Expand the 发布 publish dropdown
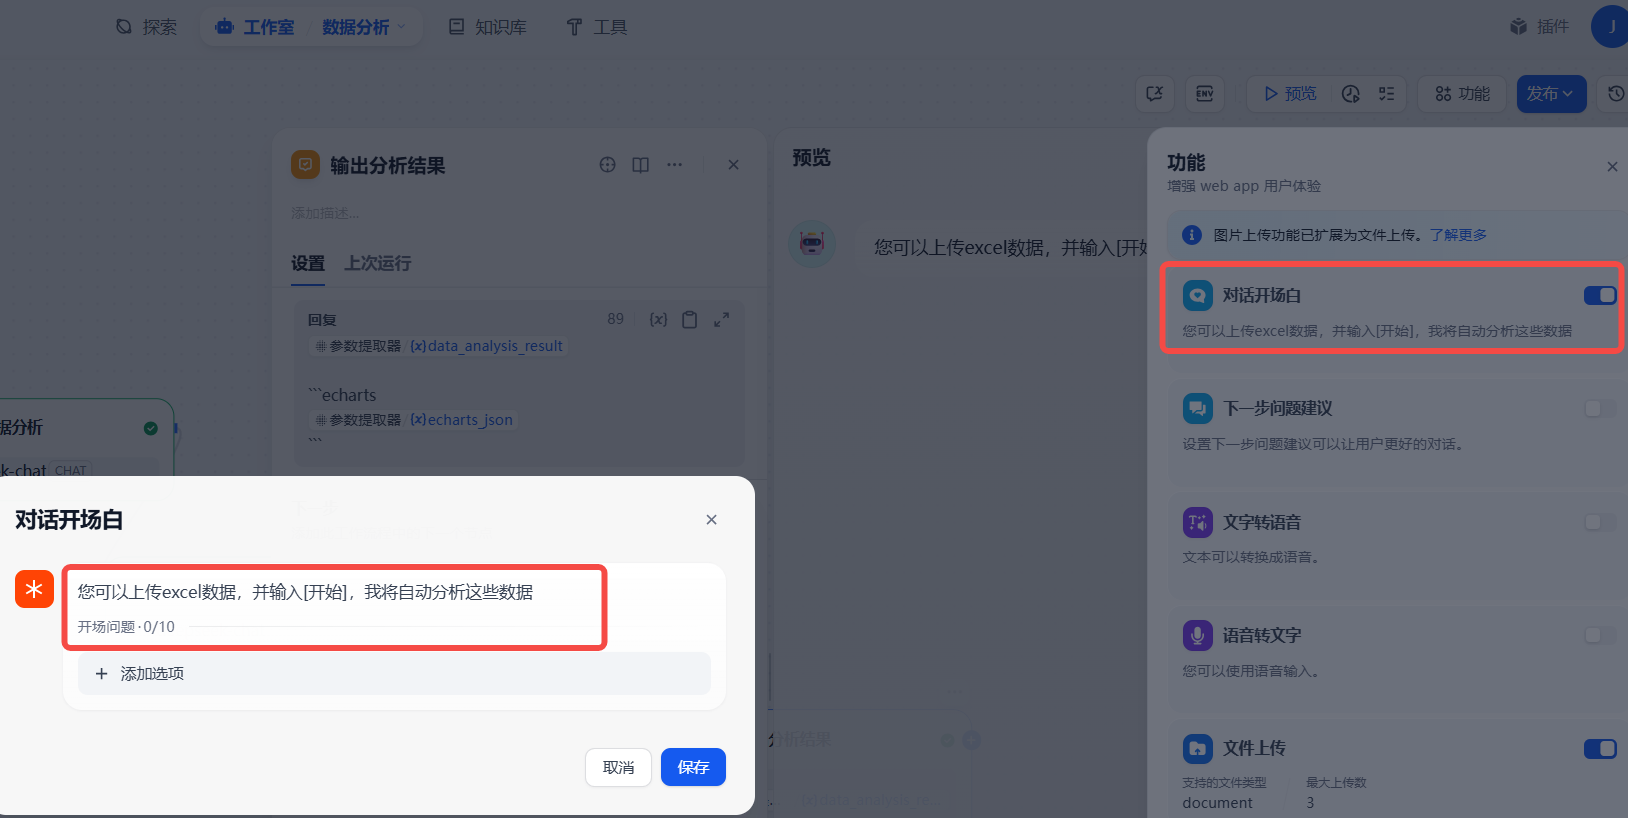This screenshot has height=818, width=1628. 1551,94
